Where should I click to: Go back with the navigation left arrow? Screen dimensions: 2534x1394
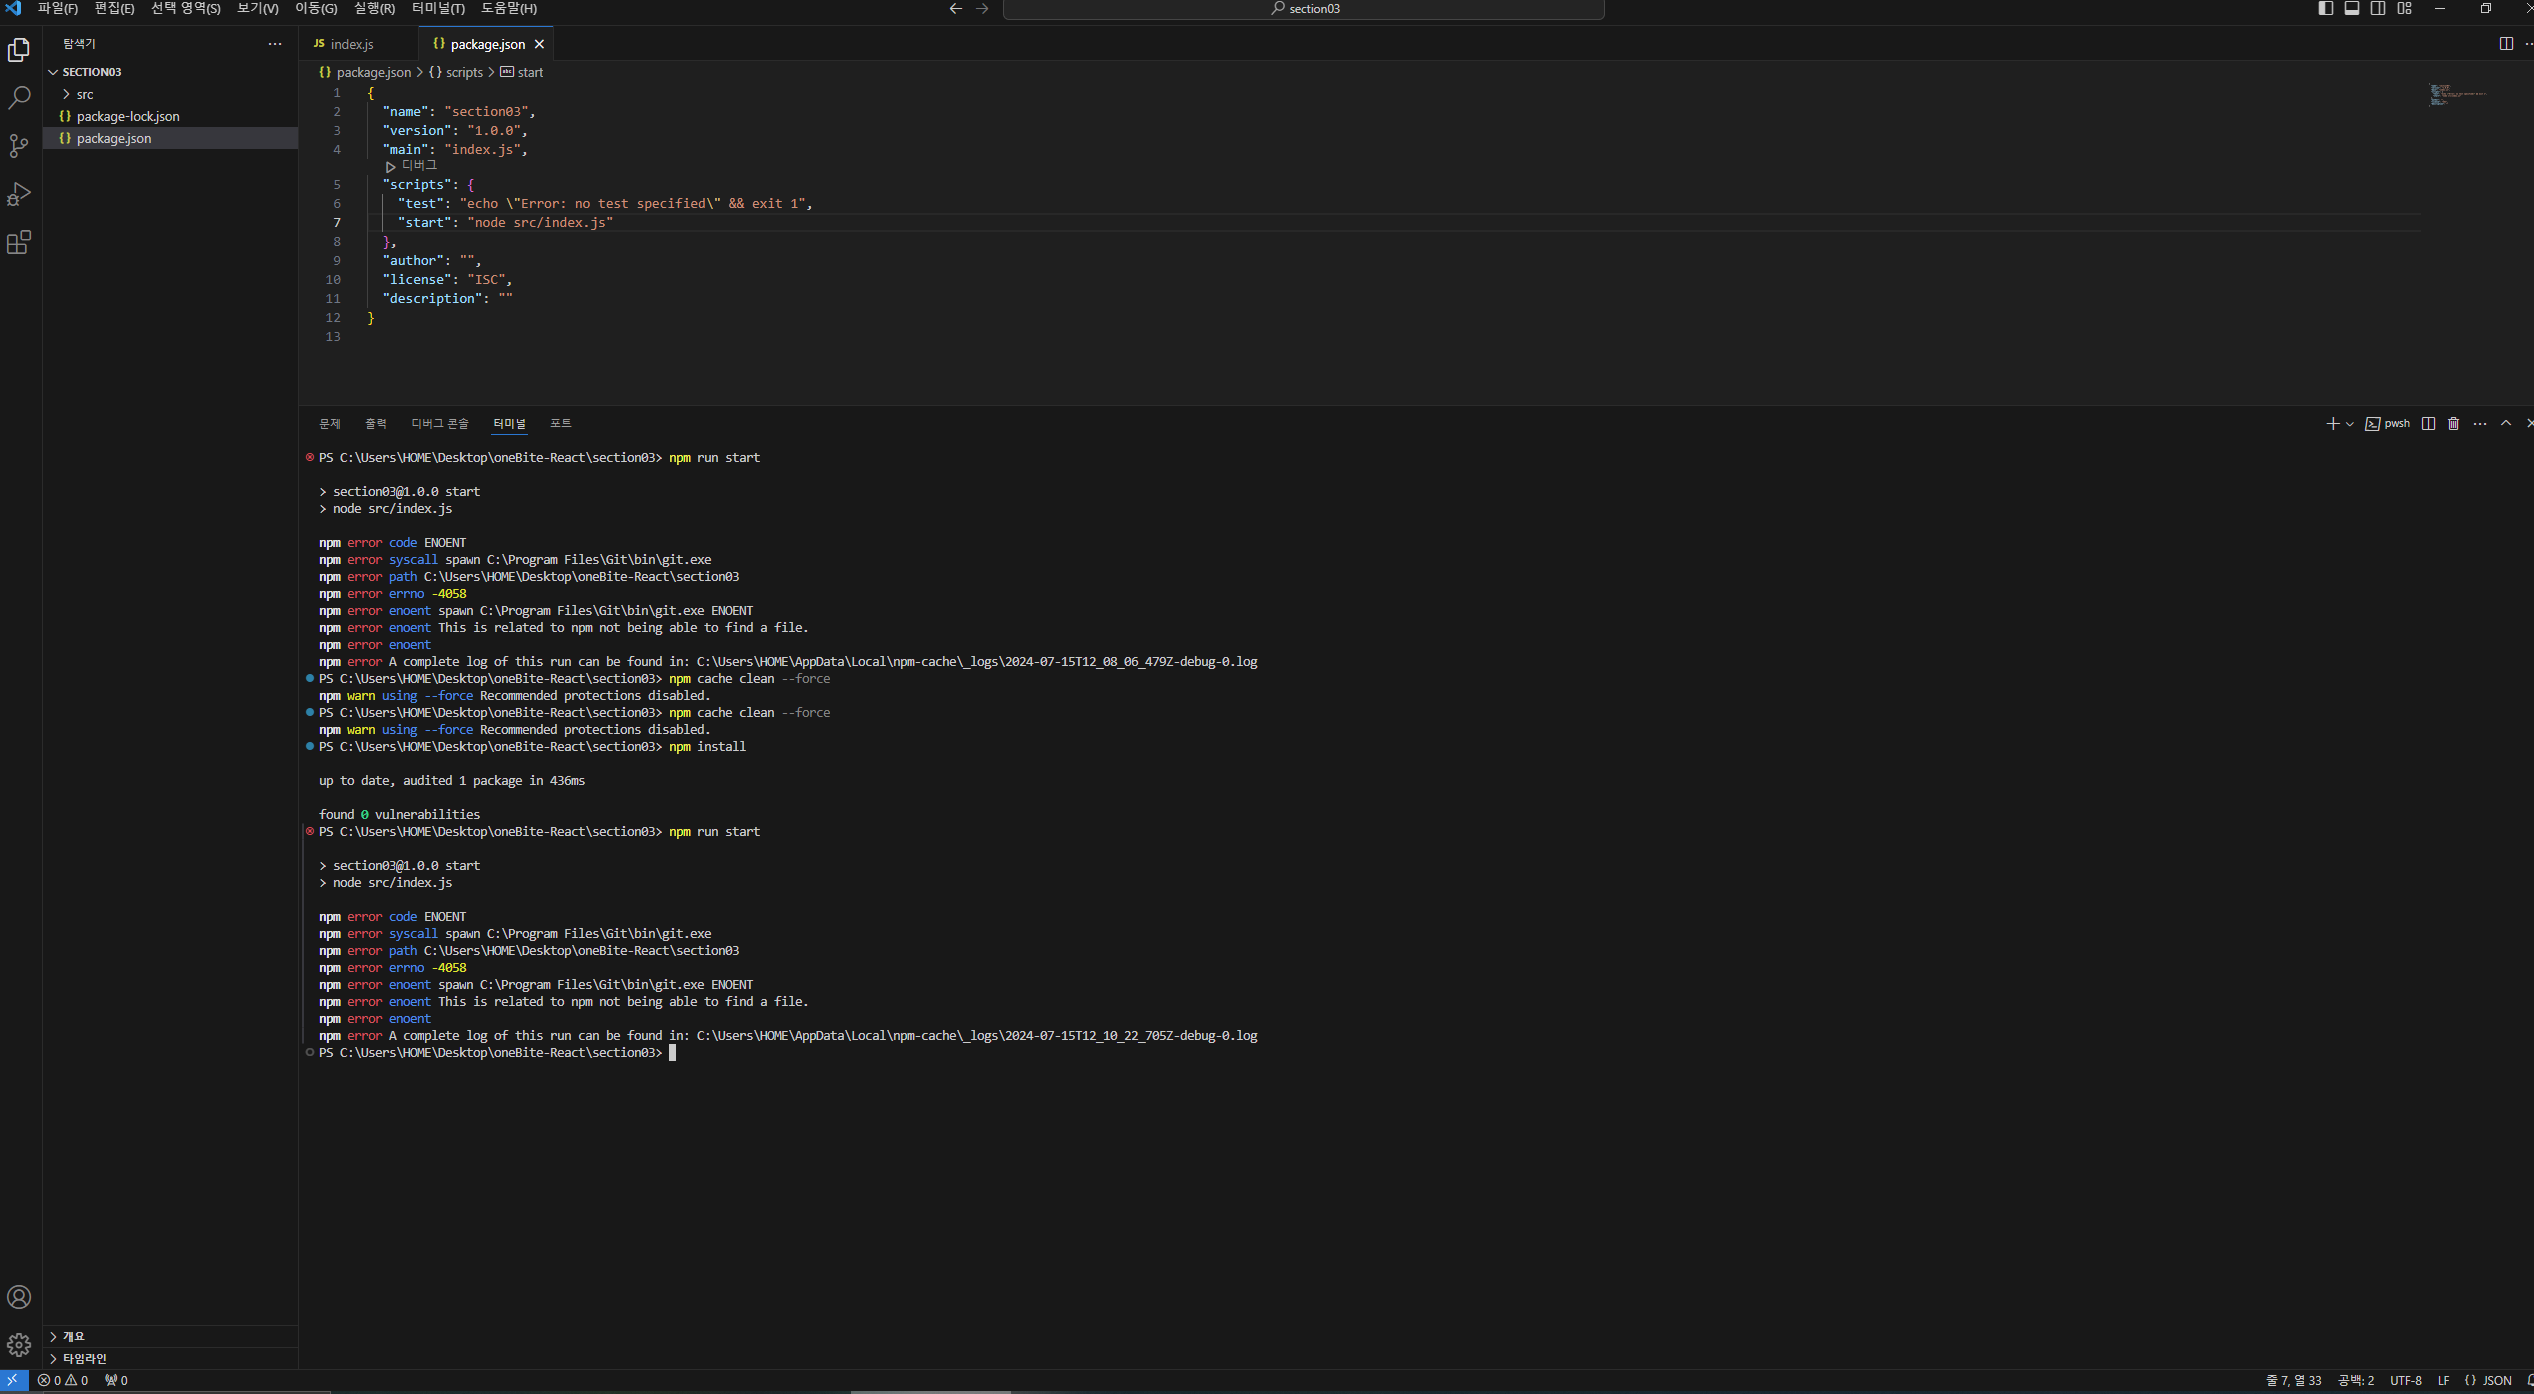(x=956, y=9)
